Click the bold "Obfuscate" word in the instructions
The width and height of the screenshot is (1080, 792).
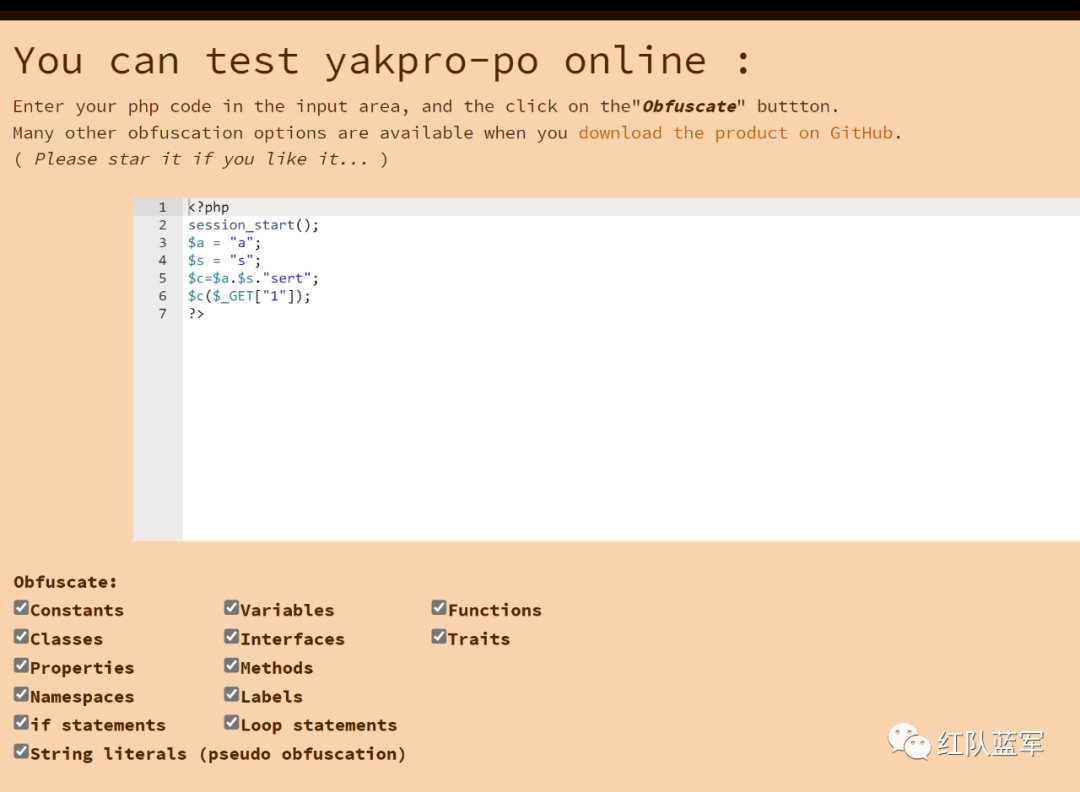pyautogui.click(x=689, y=107)
